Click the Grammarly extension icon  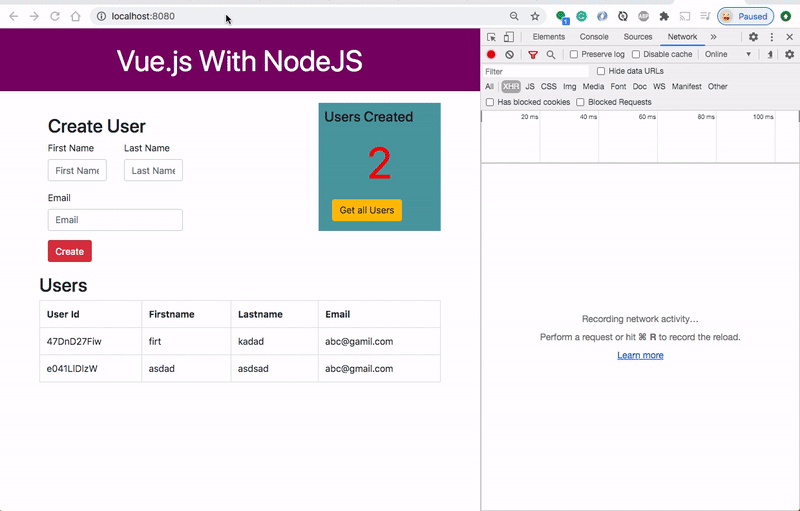(582, 16)
